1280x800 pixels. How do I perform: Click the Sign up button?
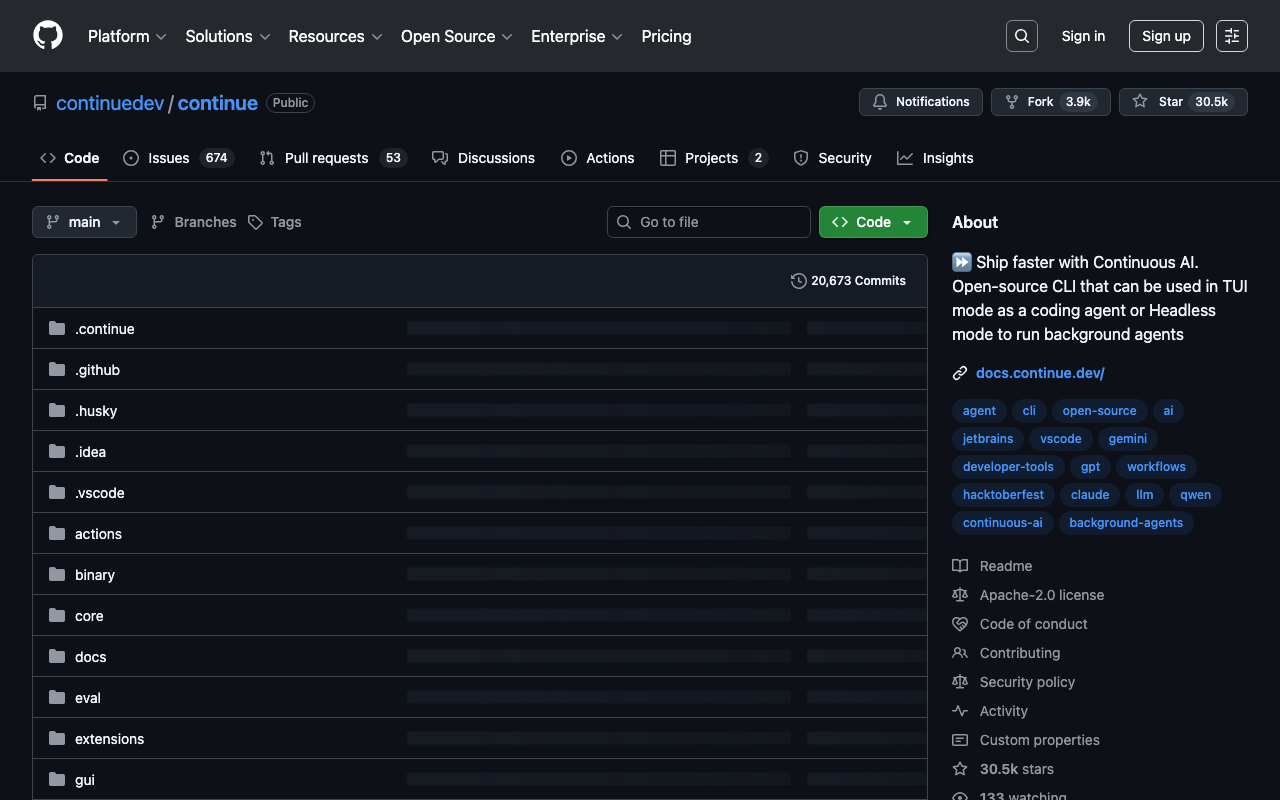coord(1166,36)
